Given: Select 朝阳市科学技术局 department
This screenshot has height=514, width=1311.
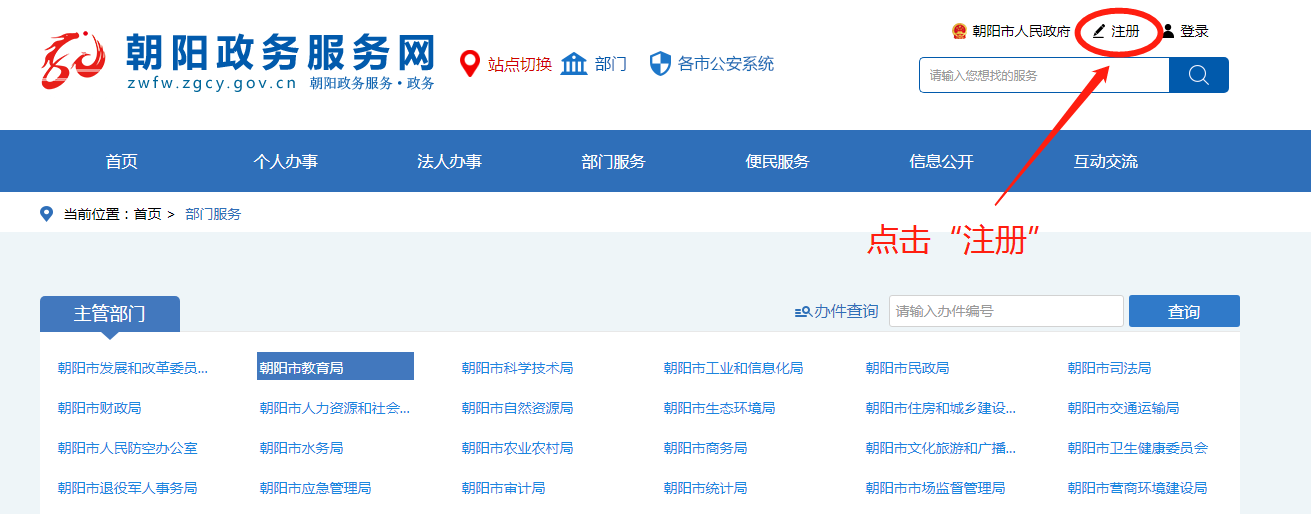Looking at the screenshot, I should coord(517,368).
